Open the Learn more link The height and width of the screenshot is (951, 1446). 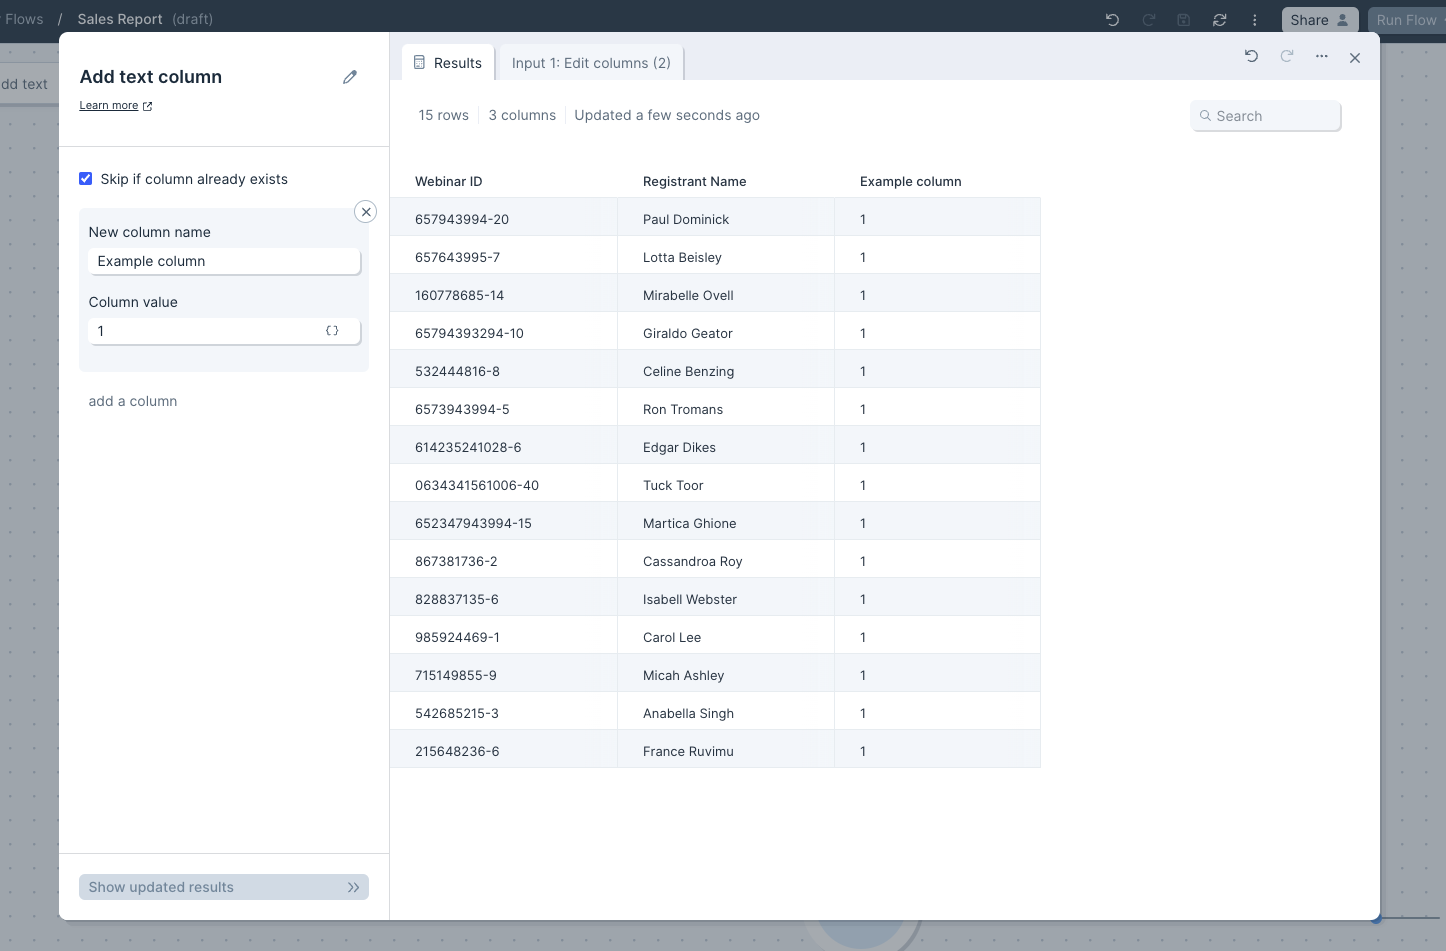[x=109, y=106]
